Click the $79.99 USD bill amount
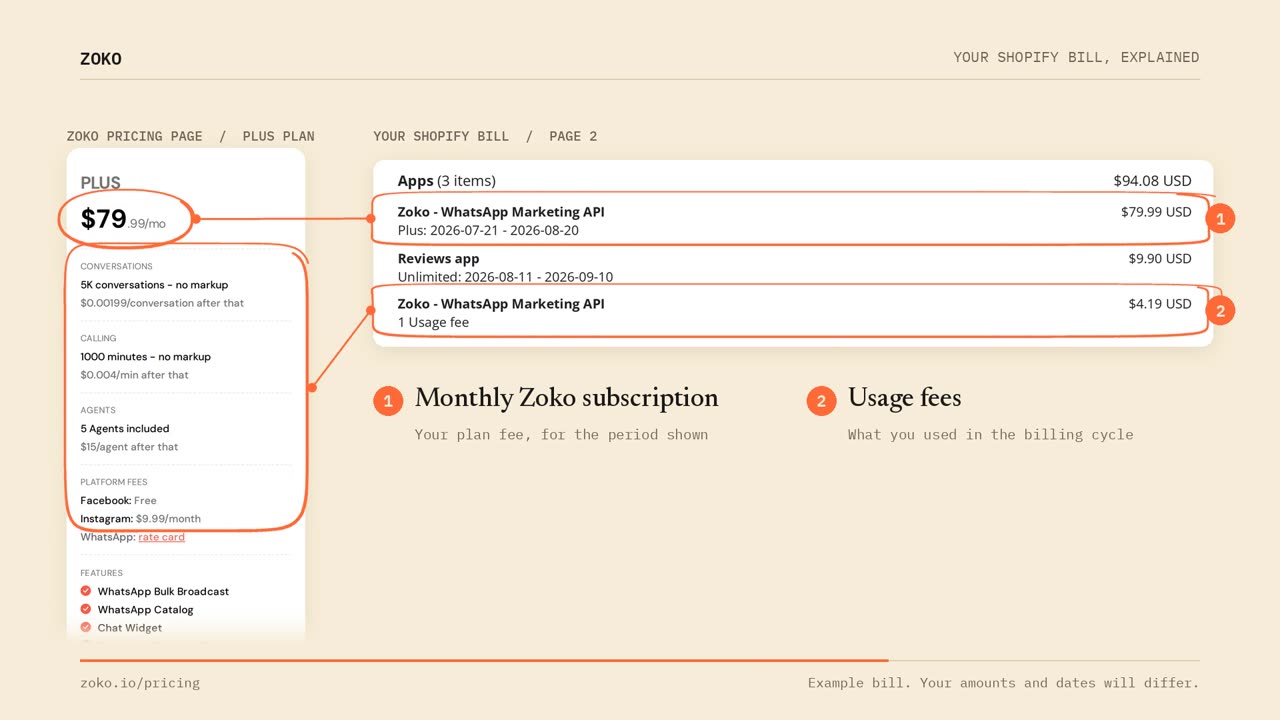Viewport: 1280px width, 720px height. pyautogui.click(x=1156, y=212)
